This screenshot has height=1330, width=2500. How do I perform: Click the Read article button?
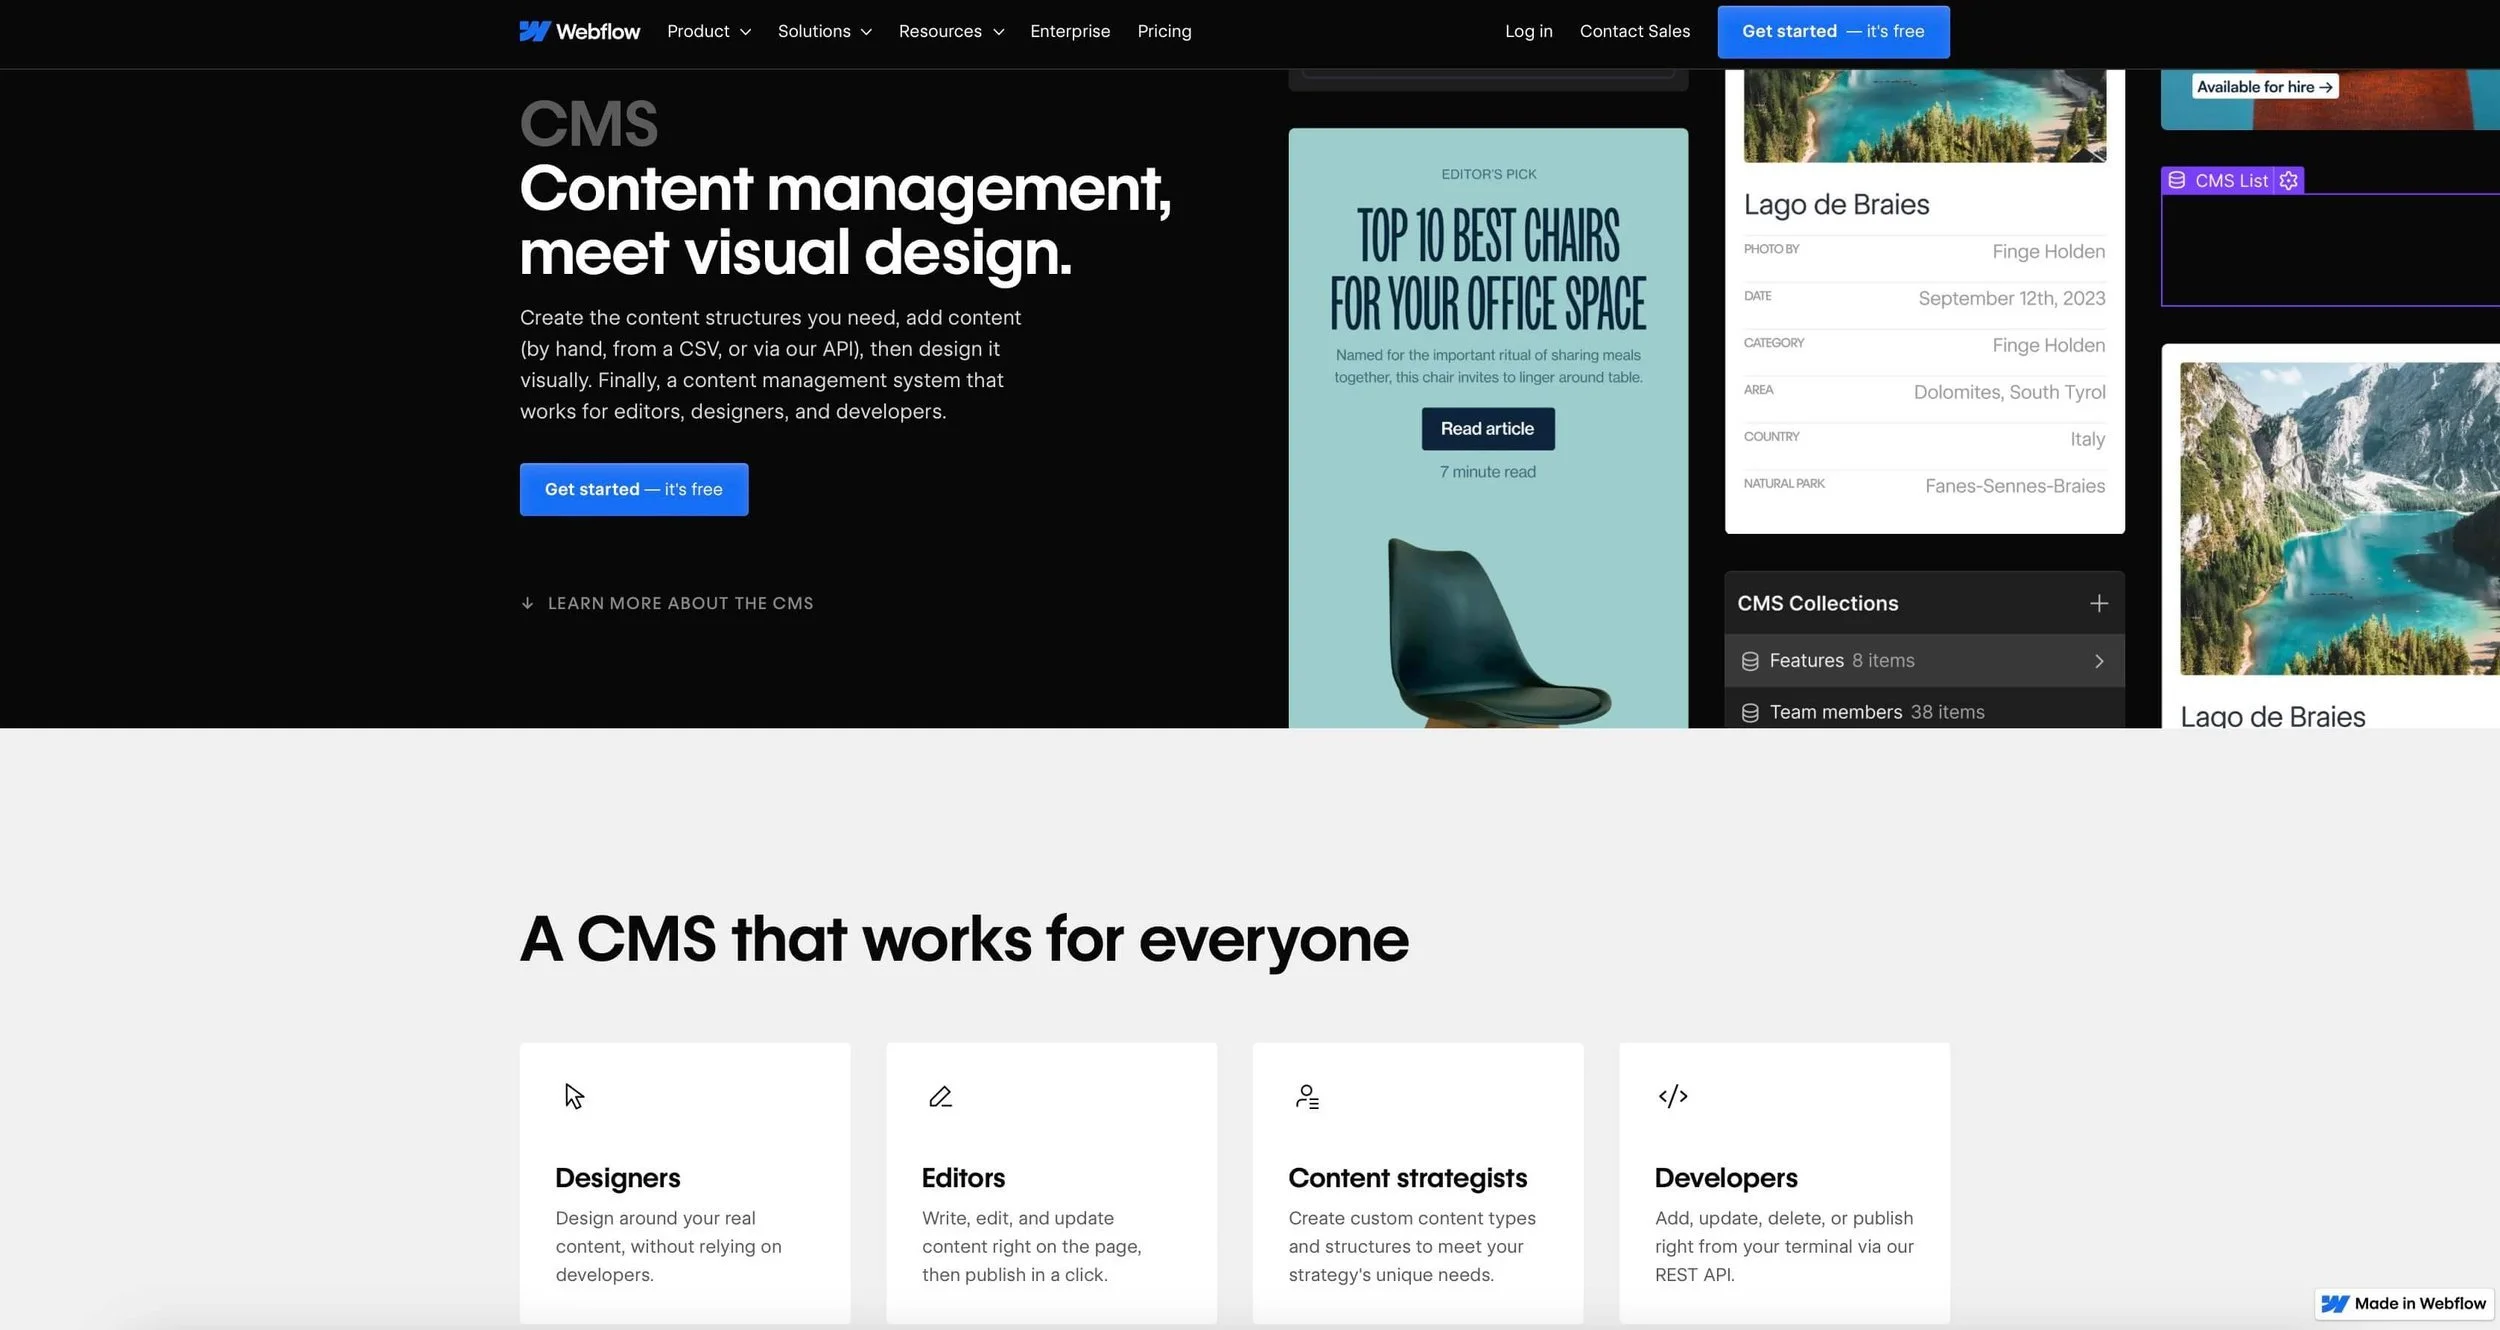pyautogui.click(x=1487, y=429)
